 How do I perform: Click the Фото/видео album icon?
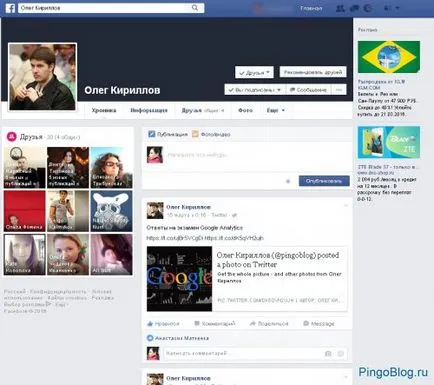(195, 134)
